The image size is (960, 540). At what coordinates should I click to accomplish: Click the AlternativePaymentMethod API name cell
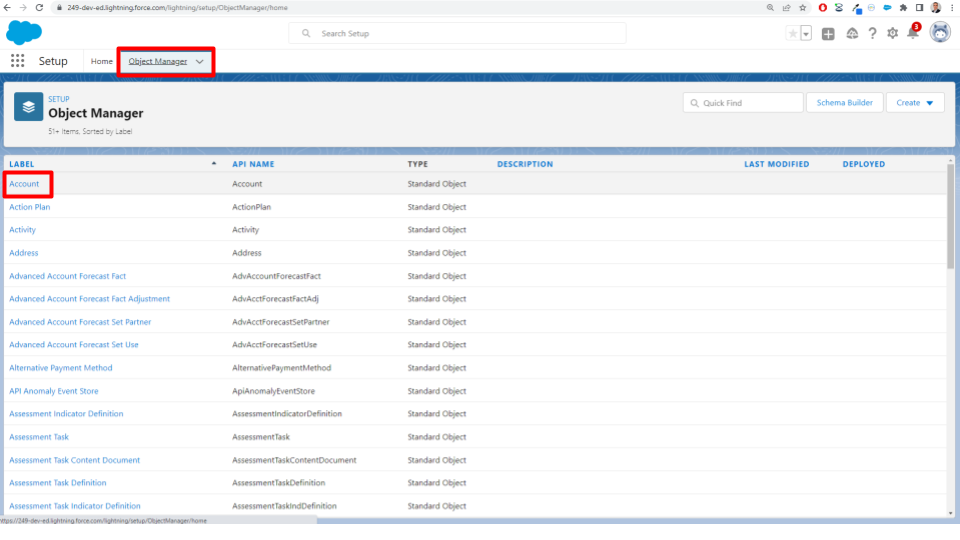[x=281, y=368]
